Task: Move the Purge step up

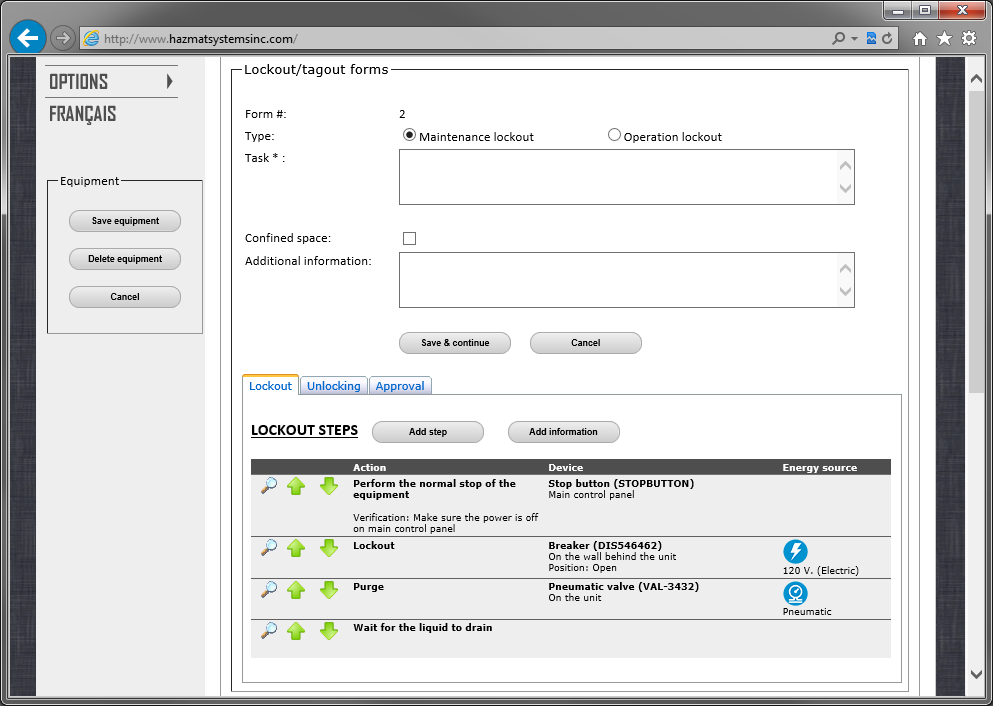Action: click(x=296, y=589)
